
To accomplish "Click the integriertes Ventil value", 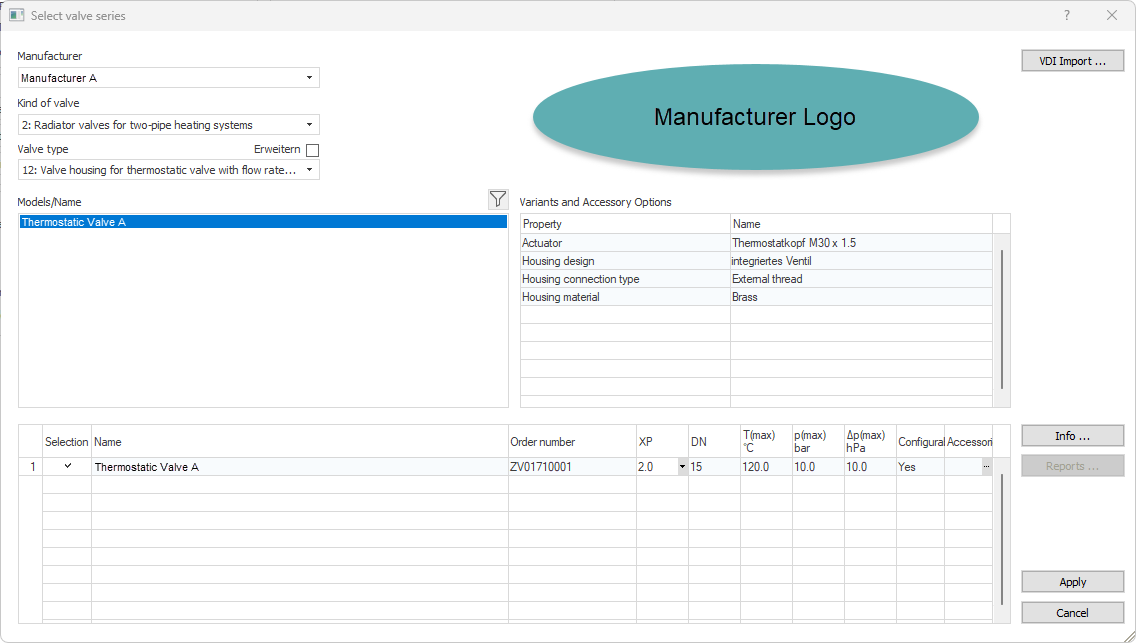I will click(771, 261).
